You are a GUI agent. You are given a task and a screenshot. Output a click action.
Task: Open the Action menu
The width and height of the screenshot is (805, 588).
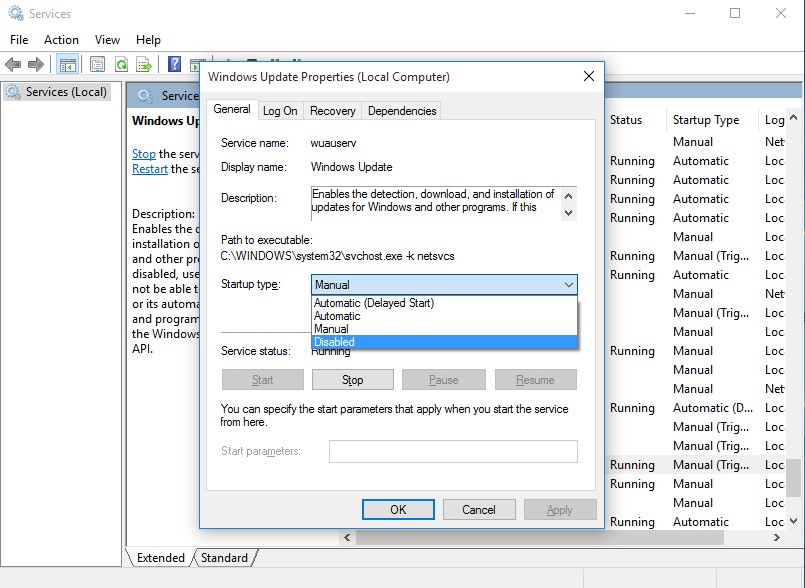pos(61,40)
